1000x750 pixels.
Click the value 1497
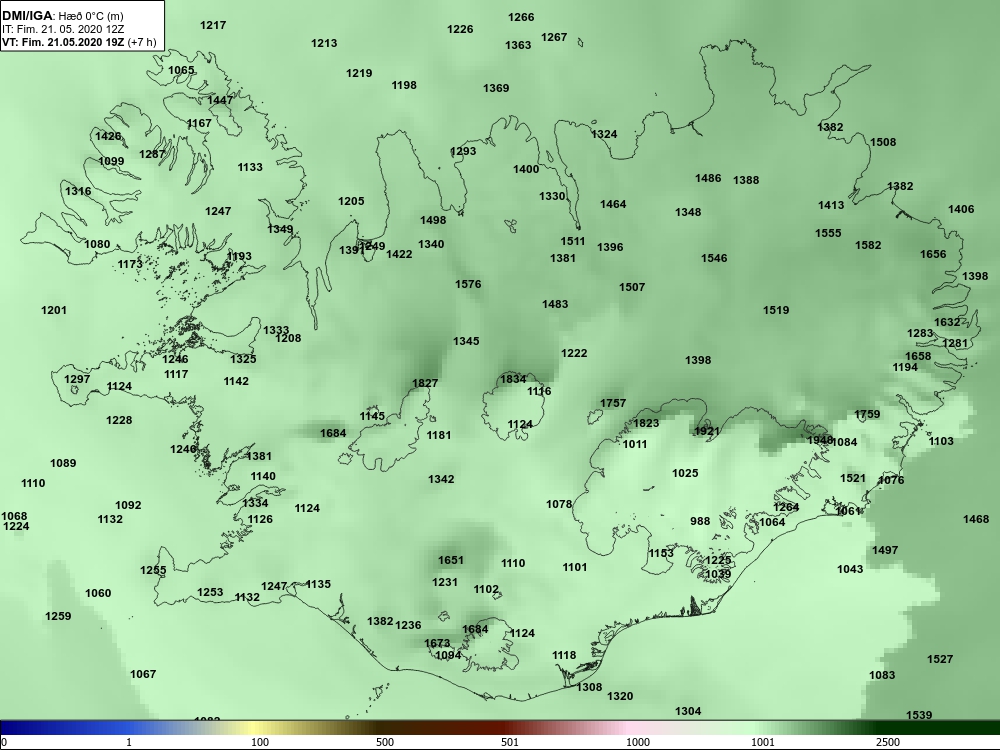pyautogui.click(x=885, y=550)
